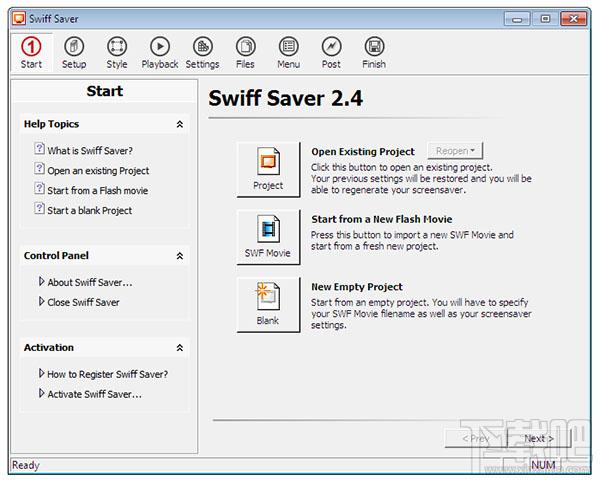This screenshot has height=480, width=600.
Task: Go to the Menu step
Action: 288,52
